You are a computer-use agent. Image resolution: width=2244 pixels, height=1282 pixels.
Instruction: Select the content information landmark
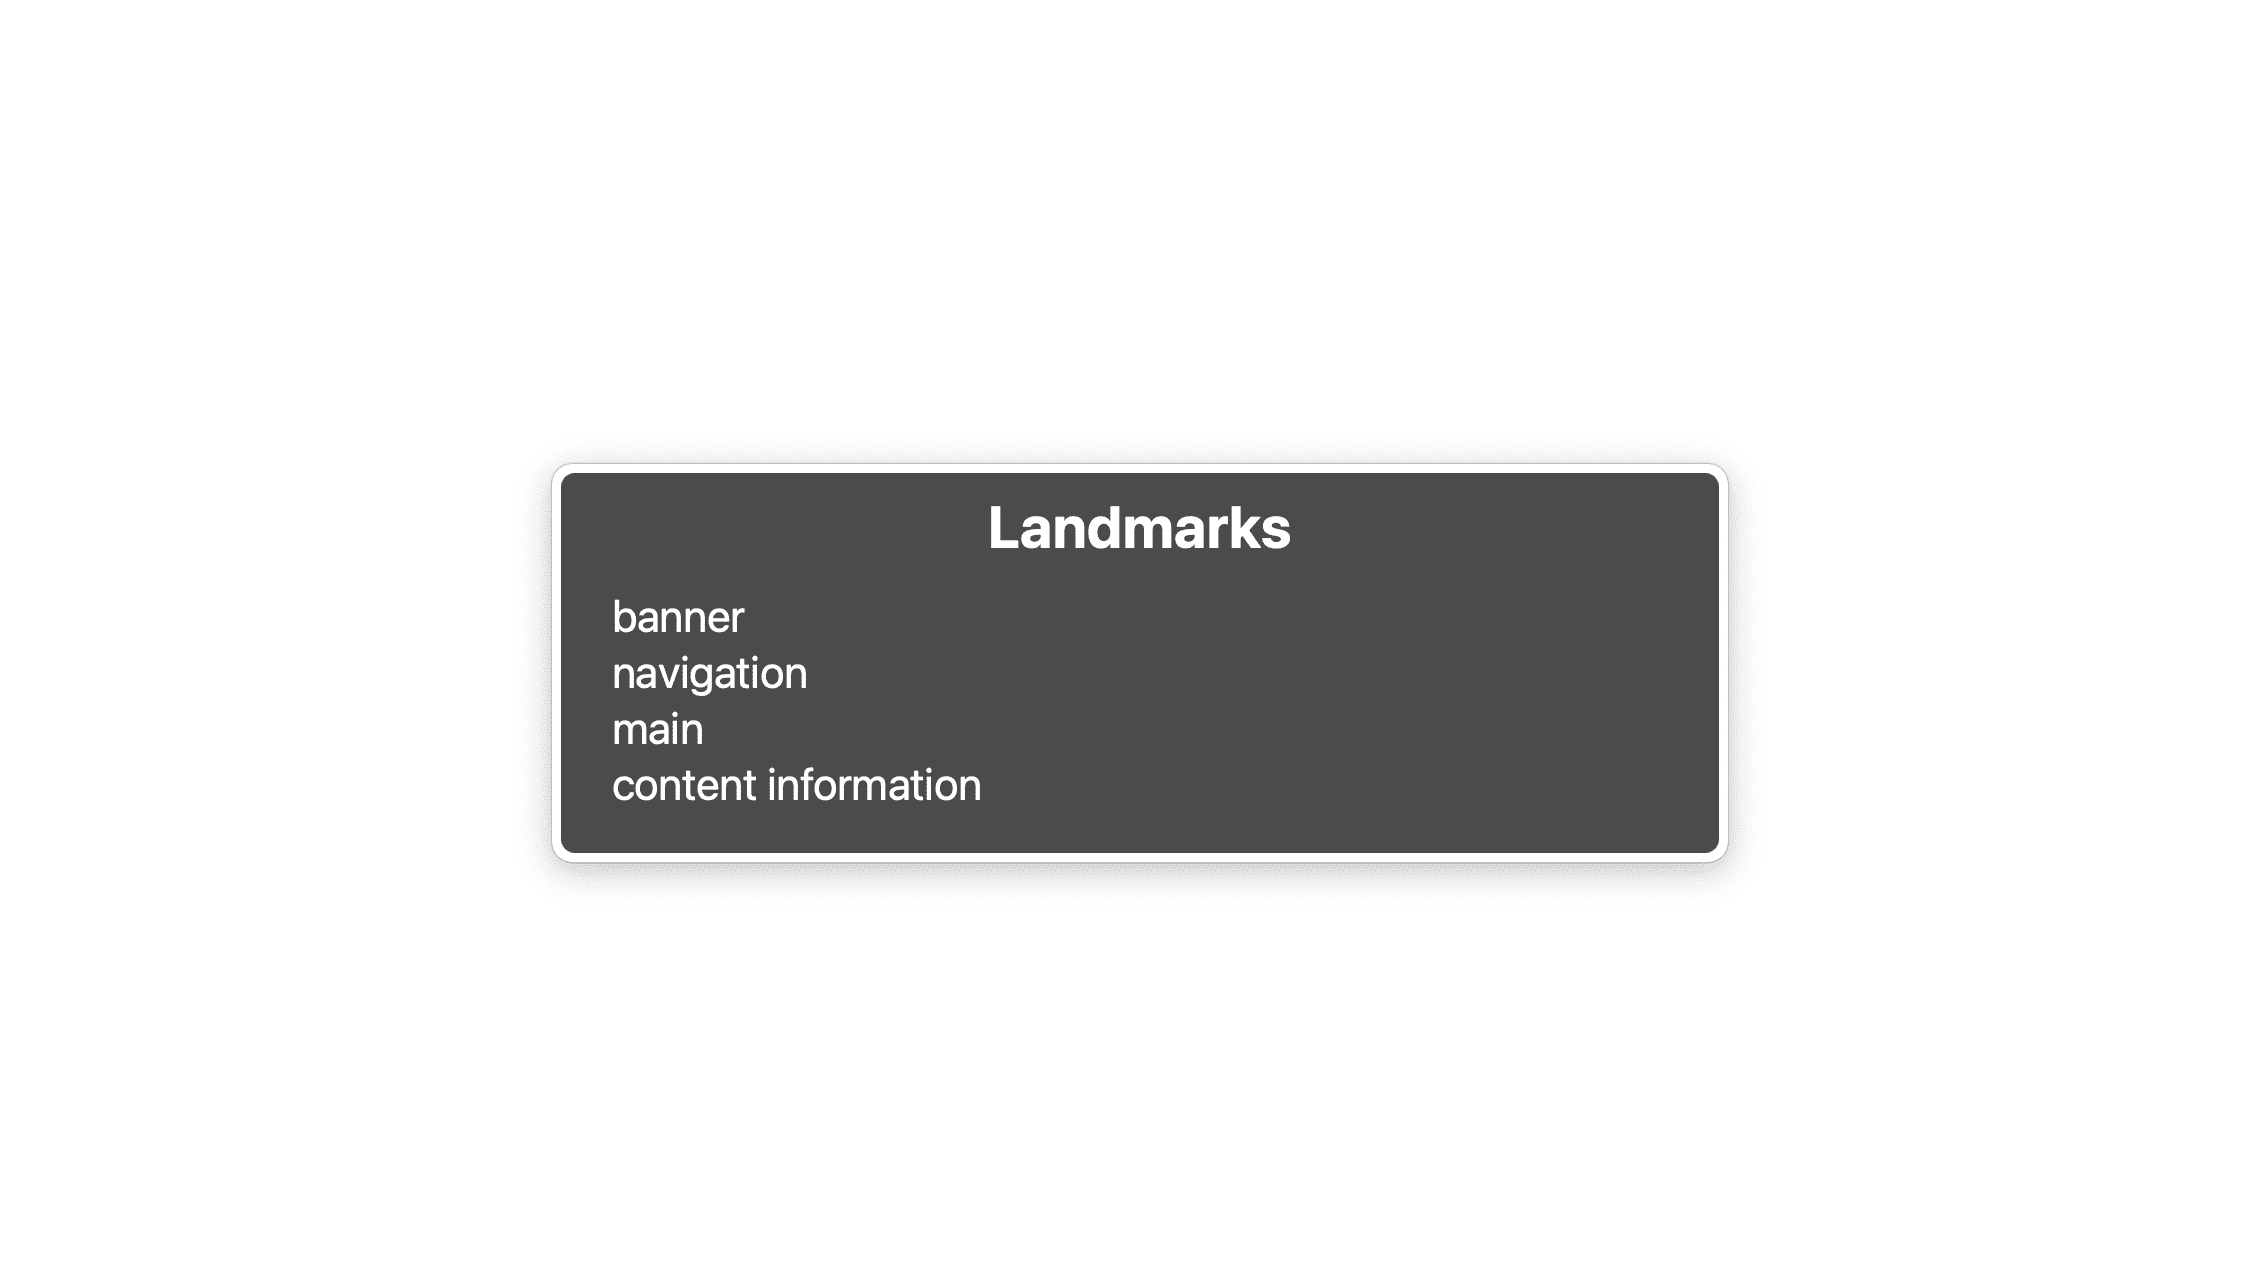click(795, 784)
